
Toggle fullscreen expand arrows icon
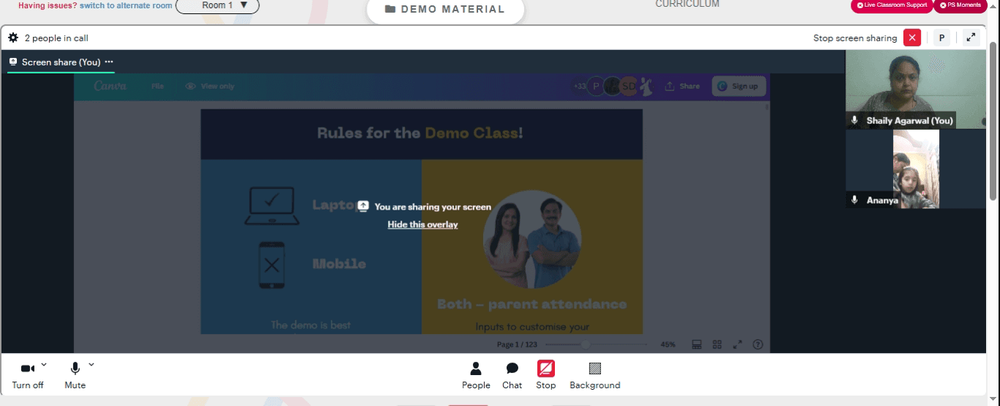tap(971, 38)
